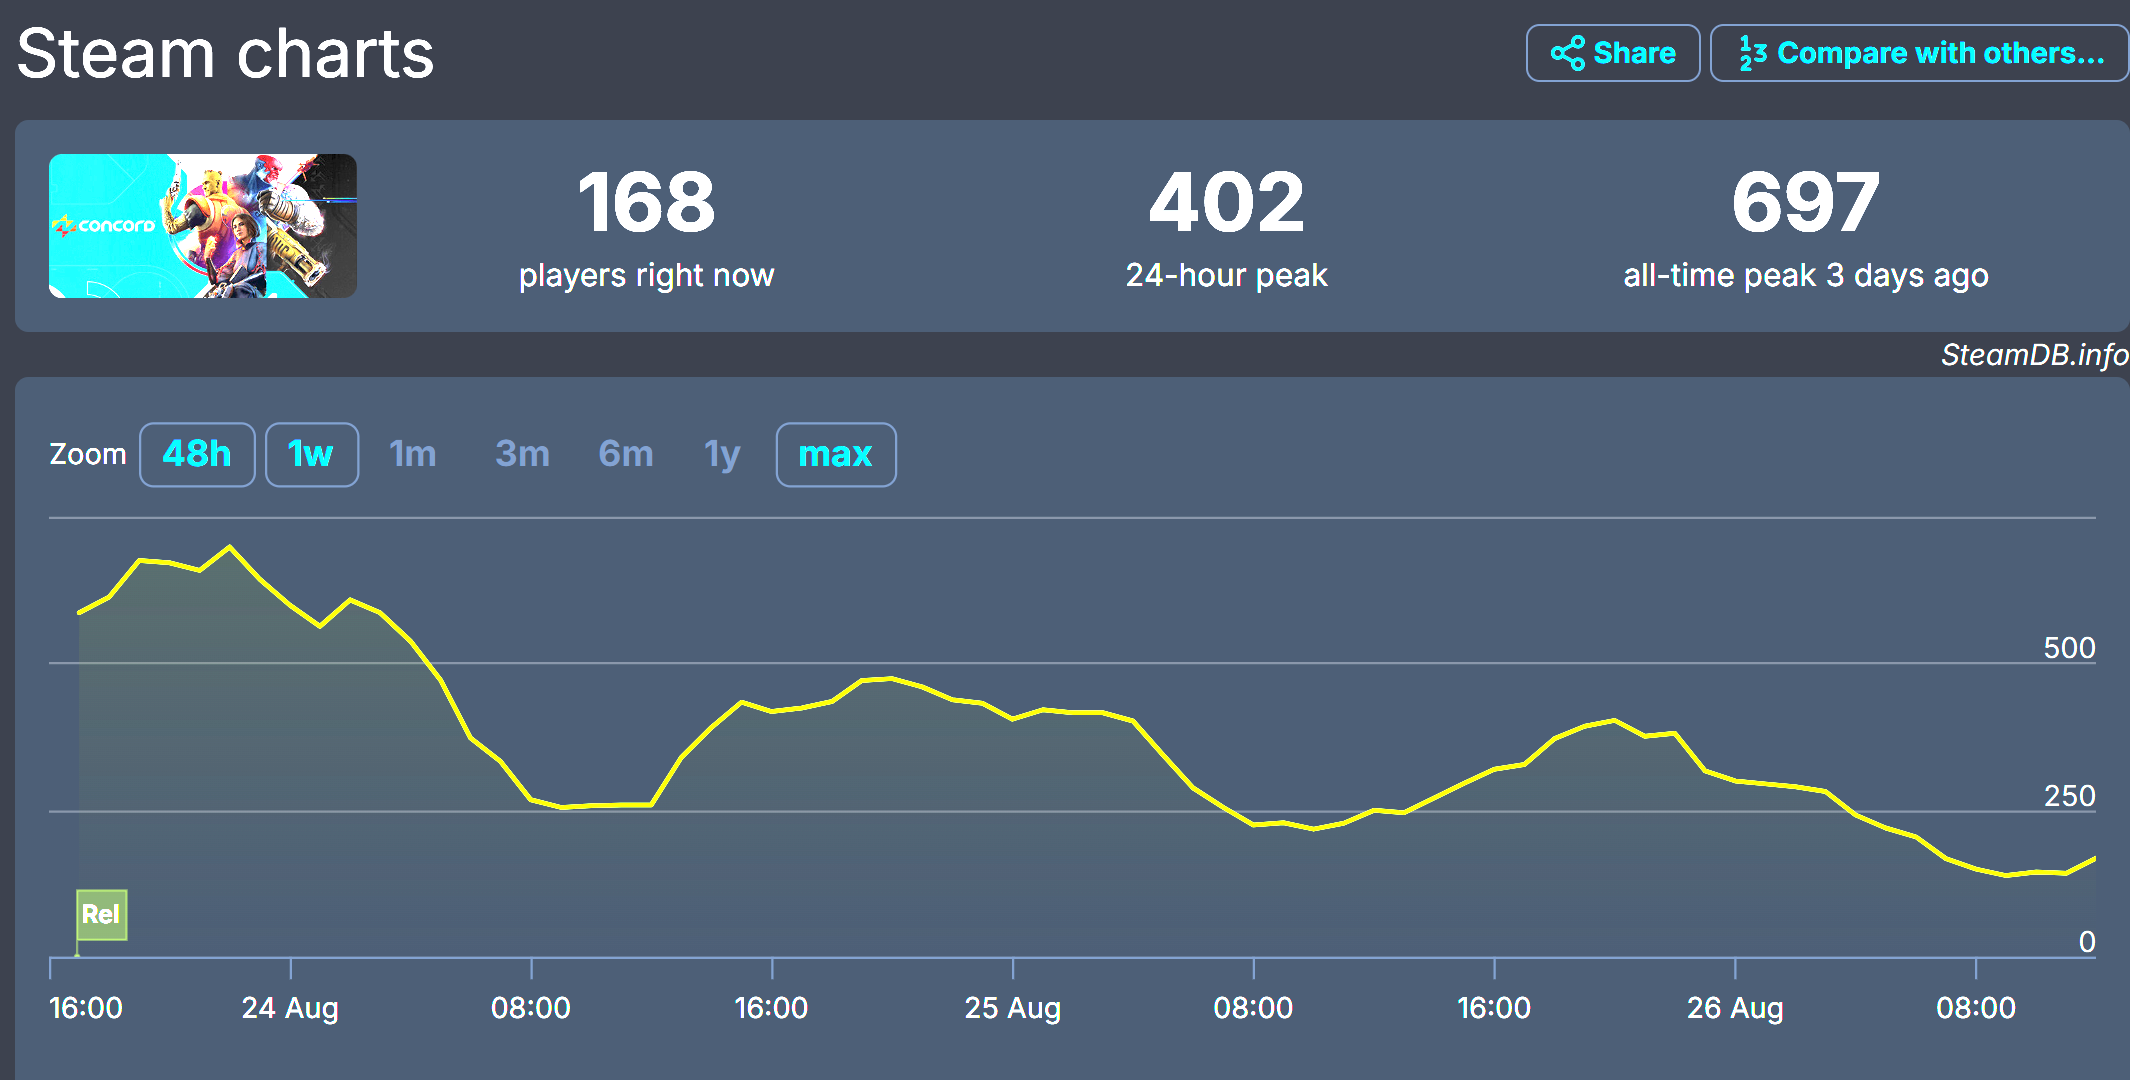Screen dimensions: 2130x1080
Task: Select the 1m zoom range
Action: point(413,455)
